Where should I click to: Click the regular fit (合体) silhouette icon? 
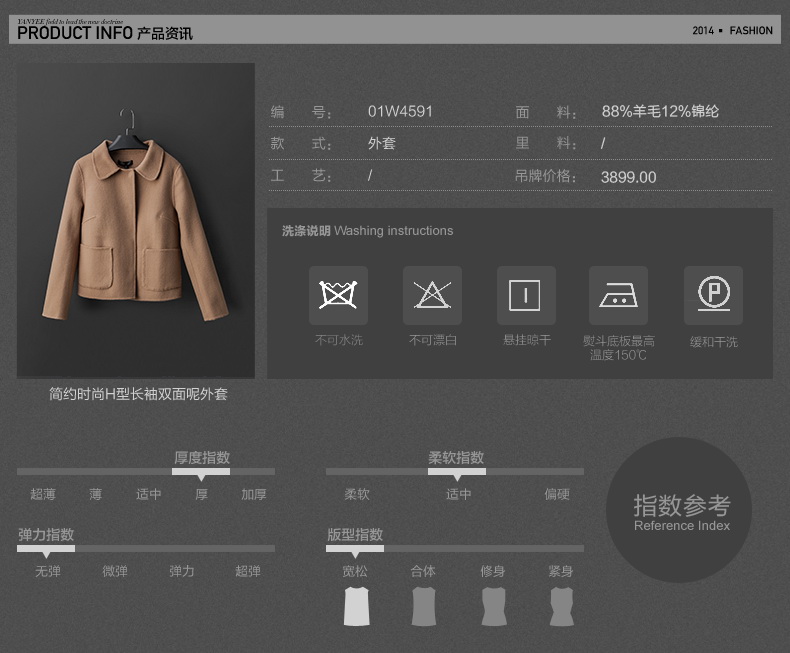point(424,606)
